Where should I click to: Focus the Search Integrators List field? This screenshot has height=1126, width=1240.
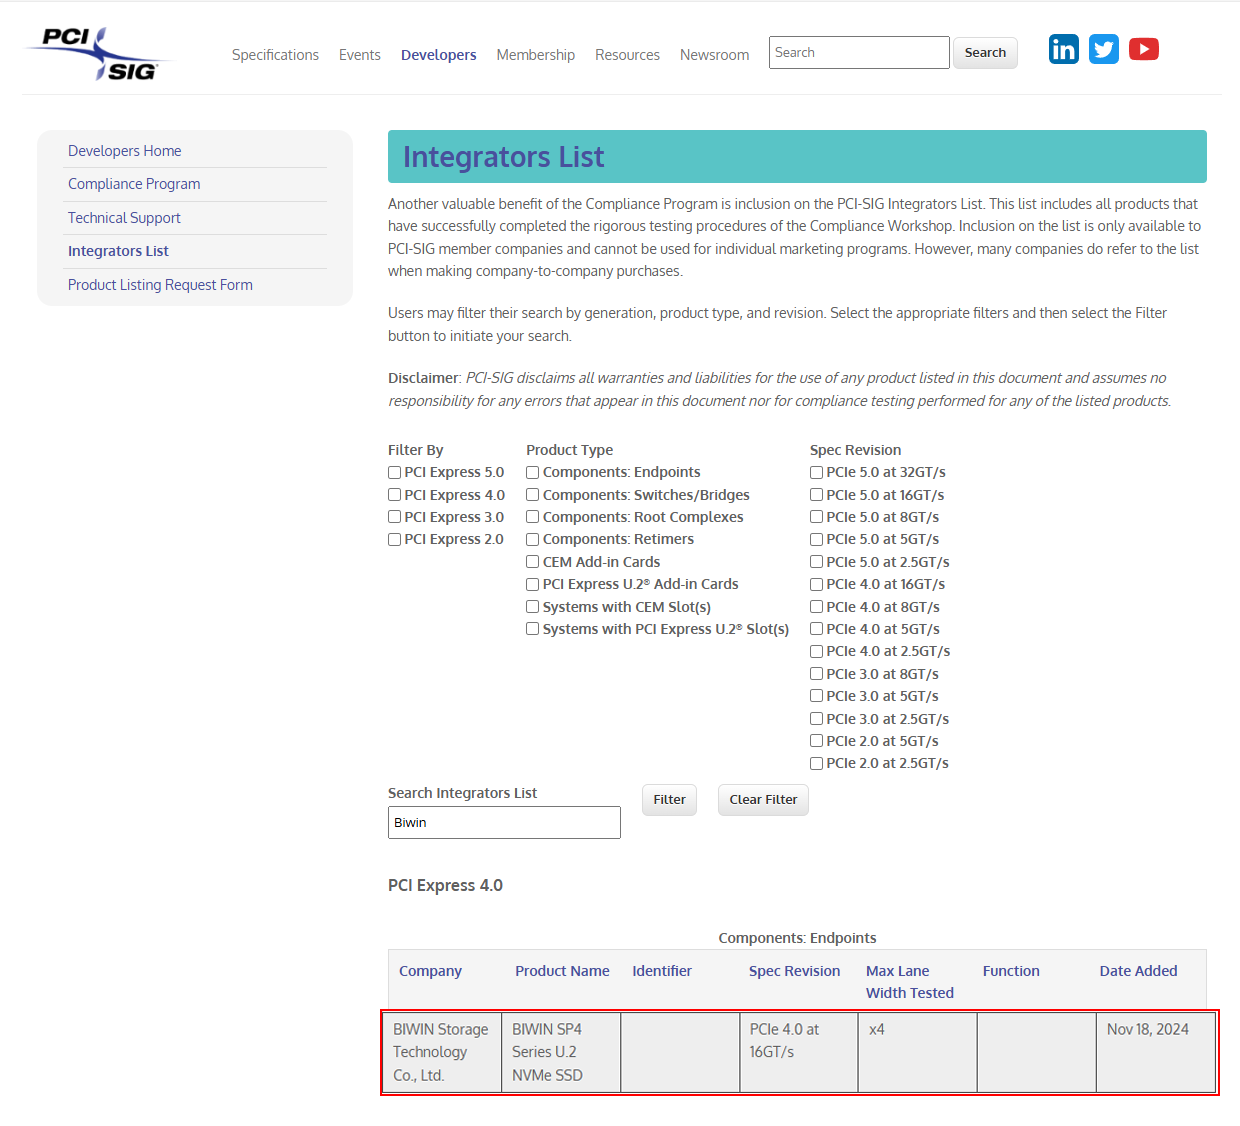504,823
